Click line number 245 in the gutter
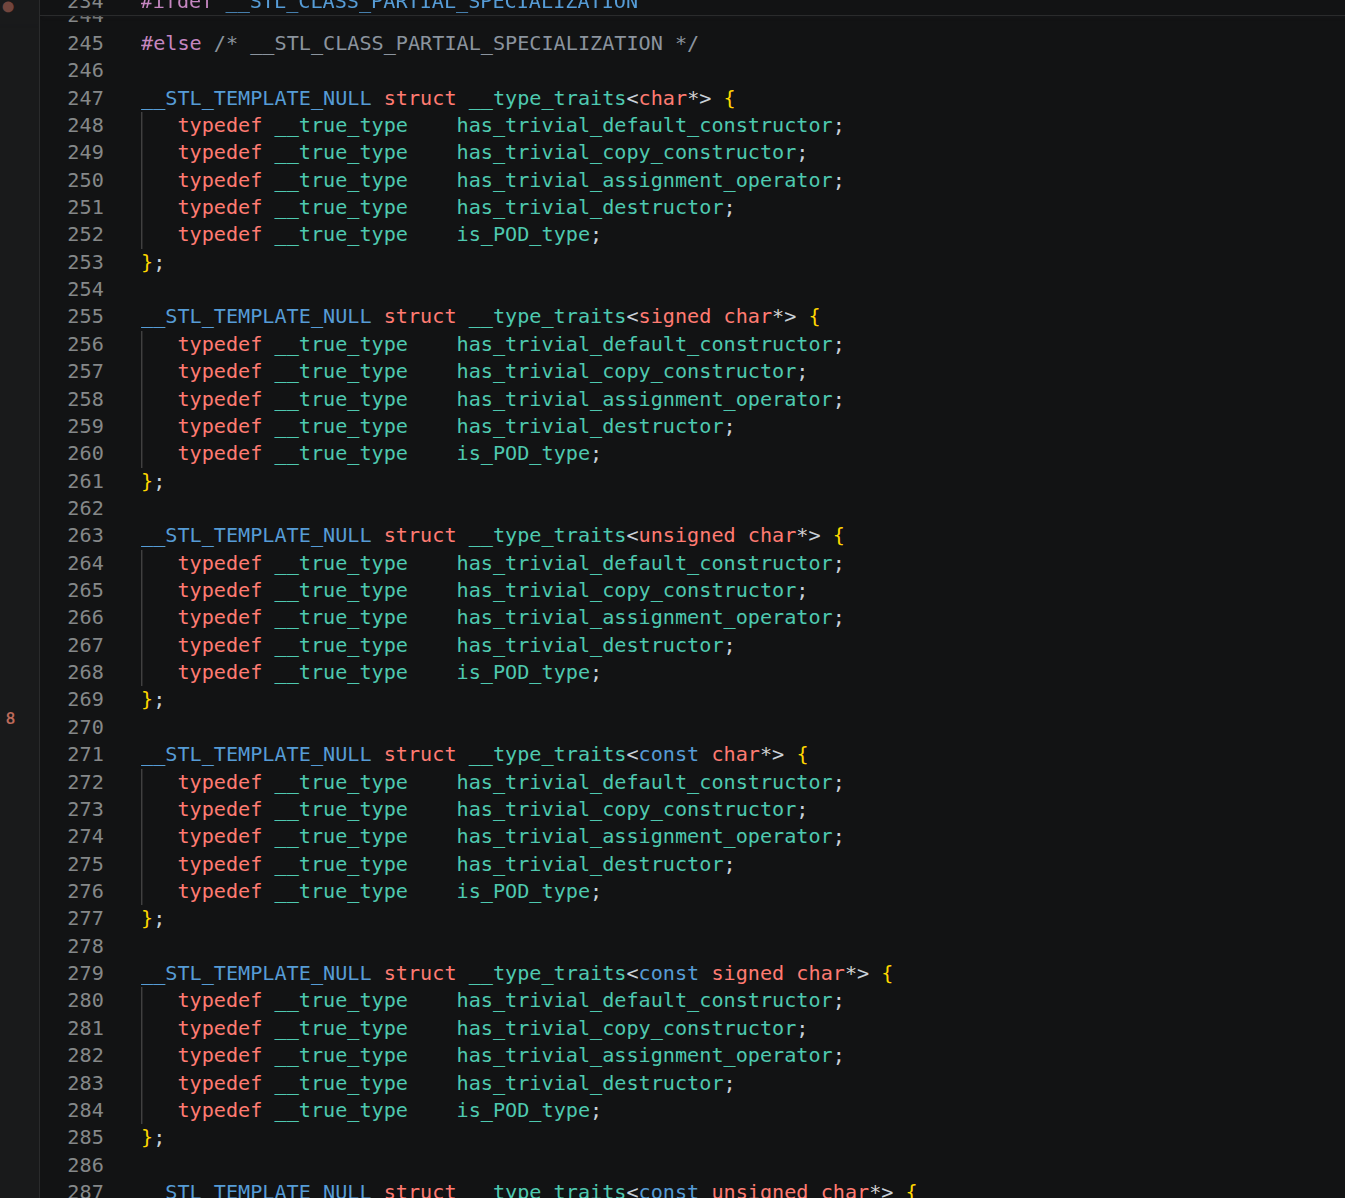Image resolution: width=1345 pixels, height=1198 pixels. point(85,44)
